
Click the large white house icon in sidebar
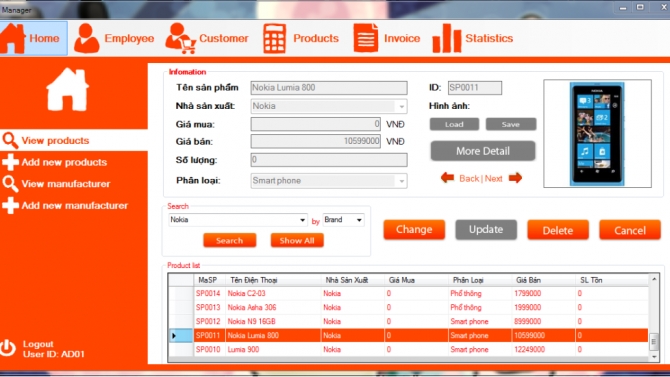pyautogui.click(x=68, y=90)
